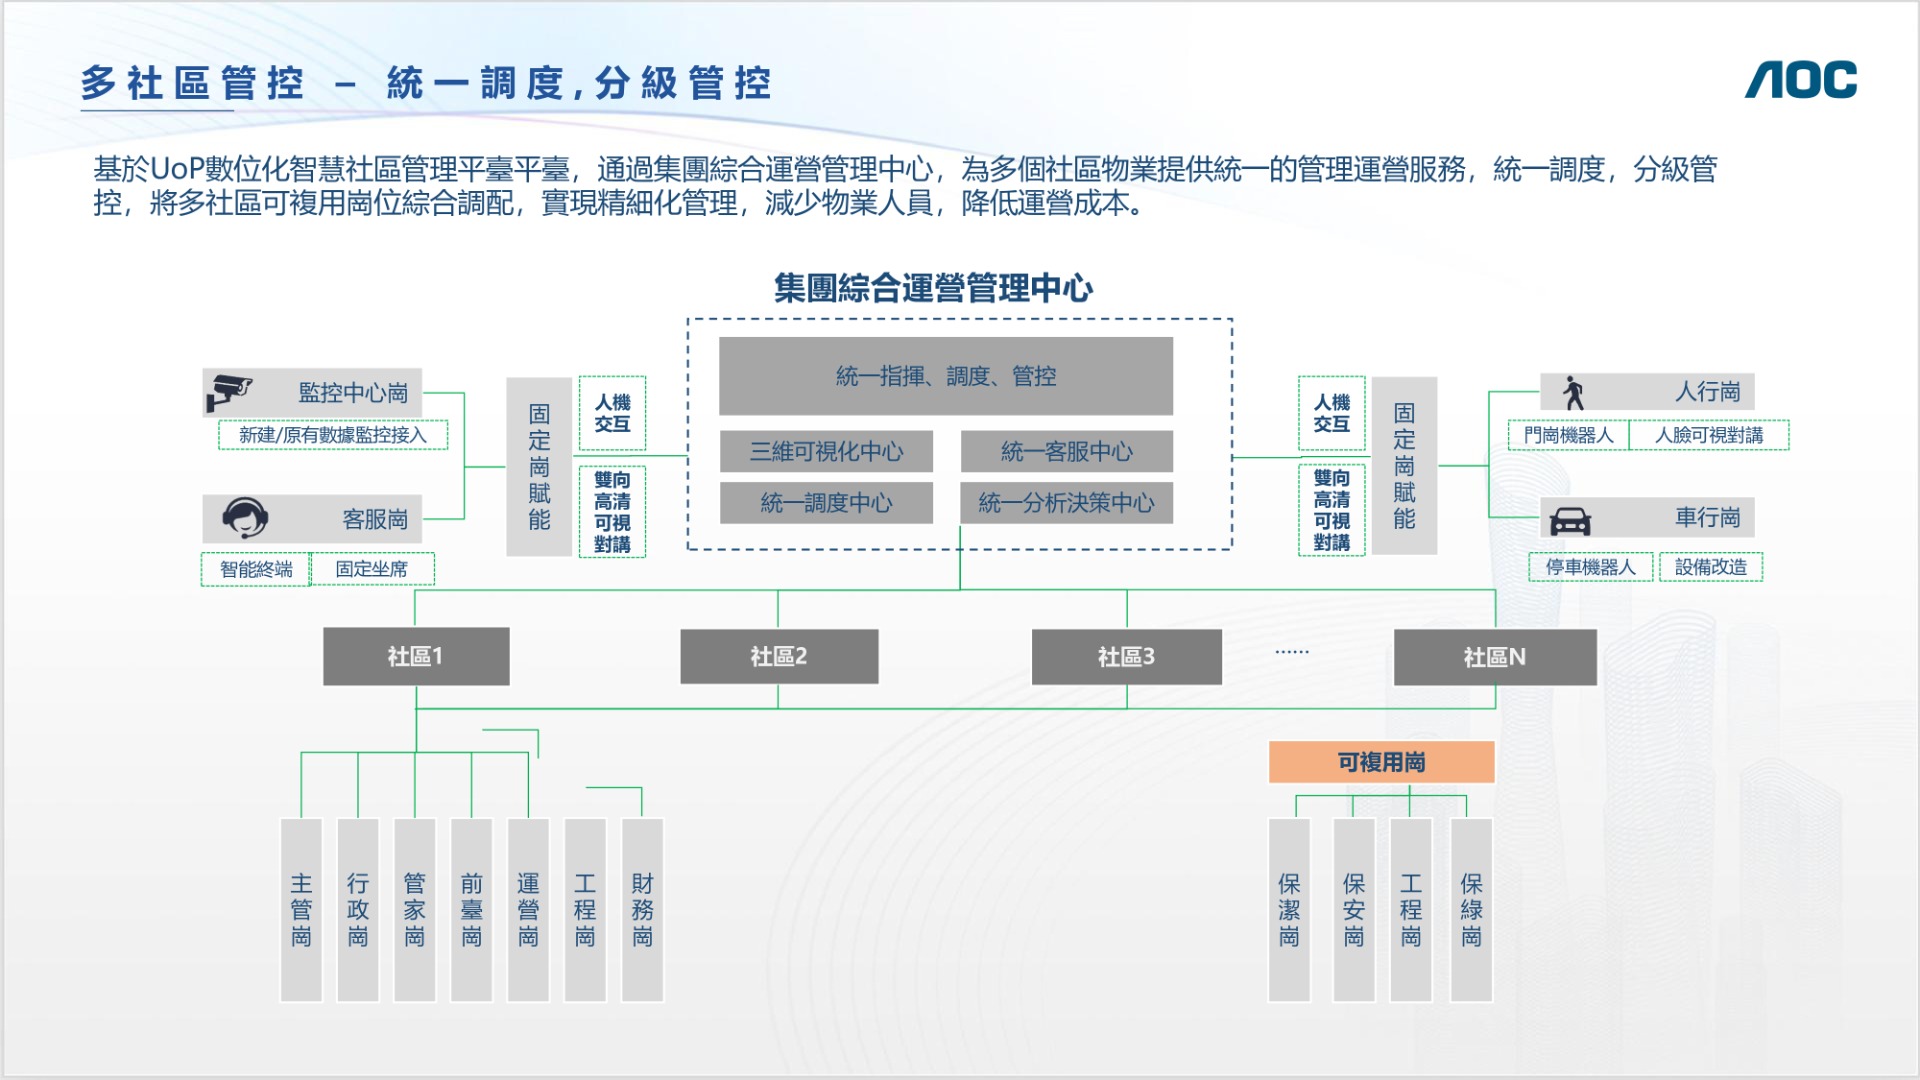Select the 社區1 box
Screen dimensions: 1920x1080
click(416, 656)
